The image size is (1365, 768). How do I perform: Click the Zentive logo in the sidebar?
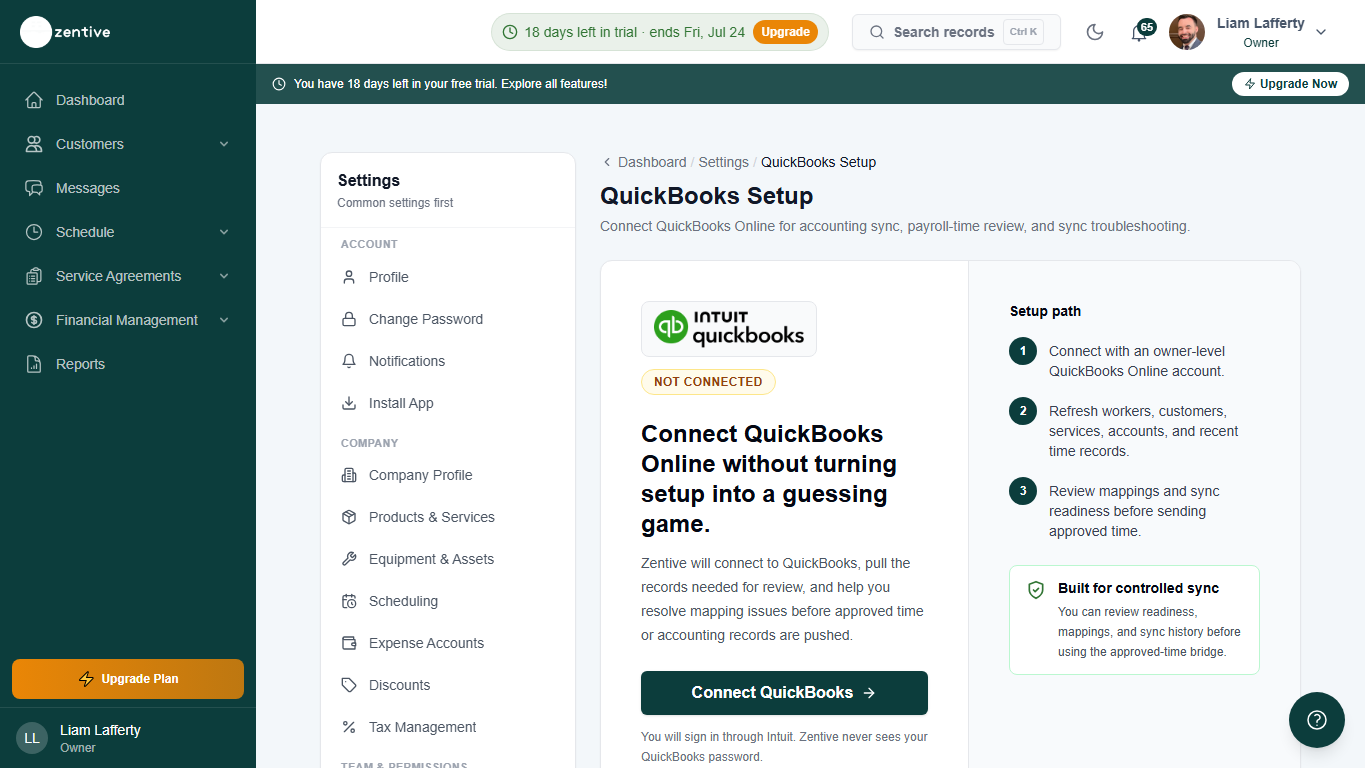(x=65, y=32)
